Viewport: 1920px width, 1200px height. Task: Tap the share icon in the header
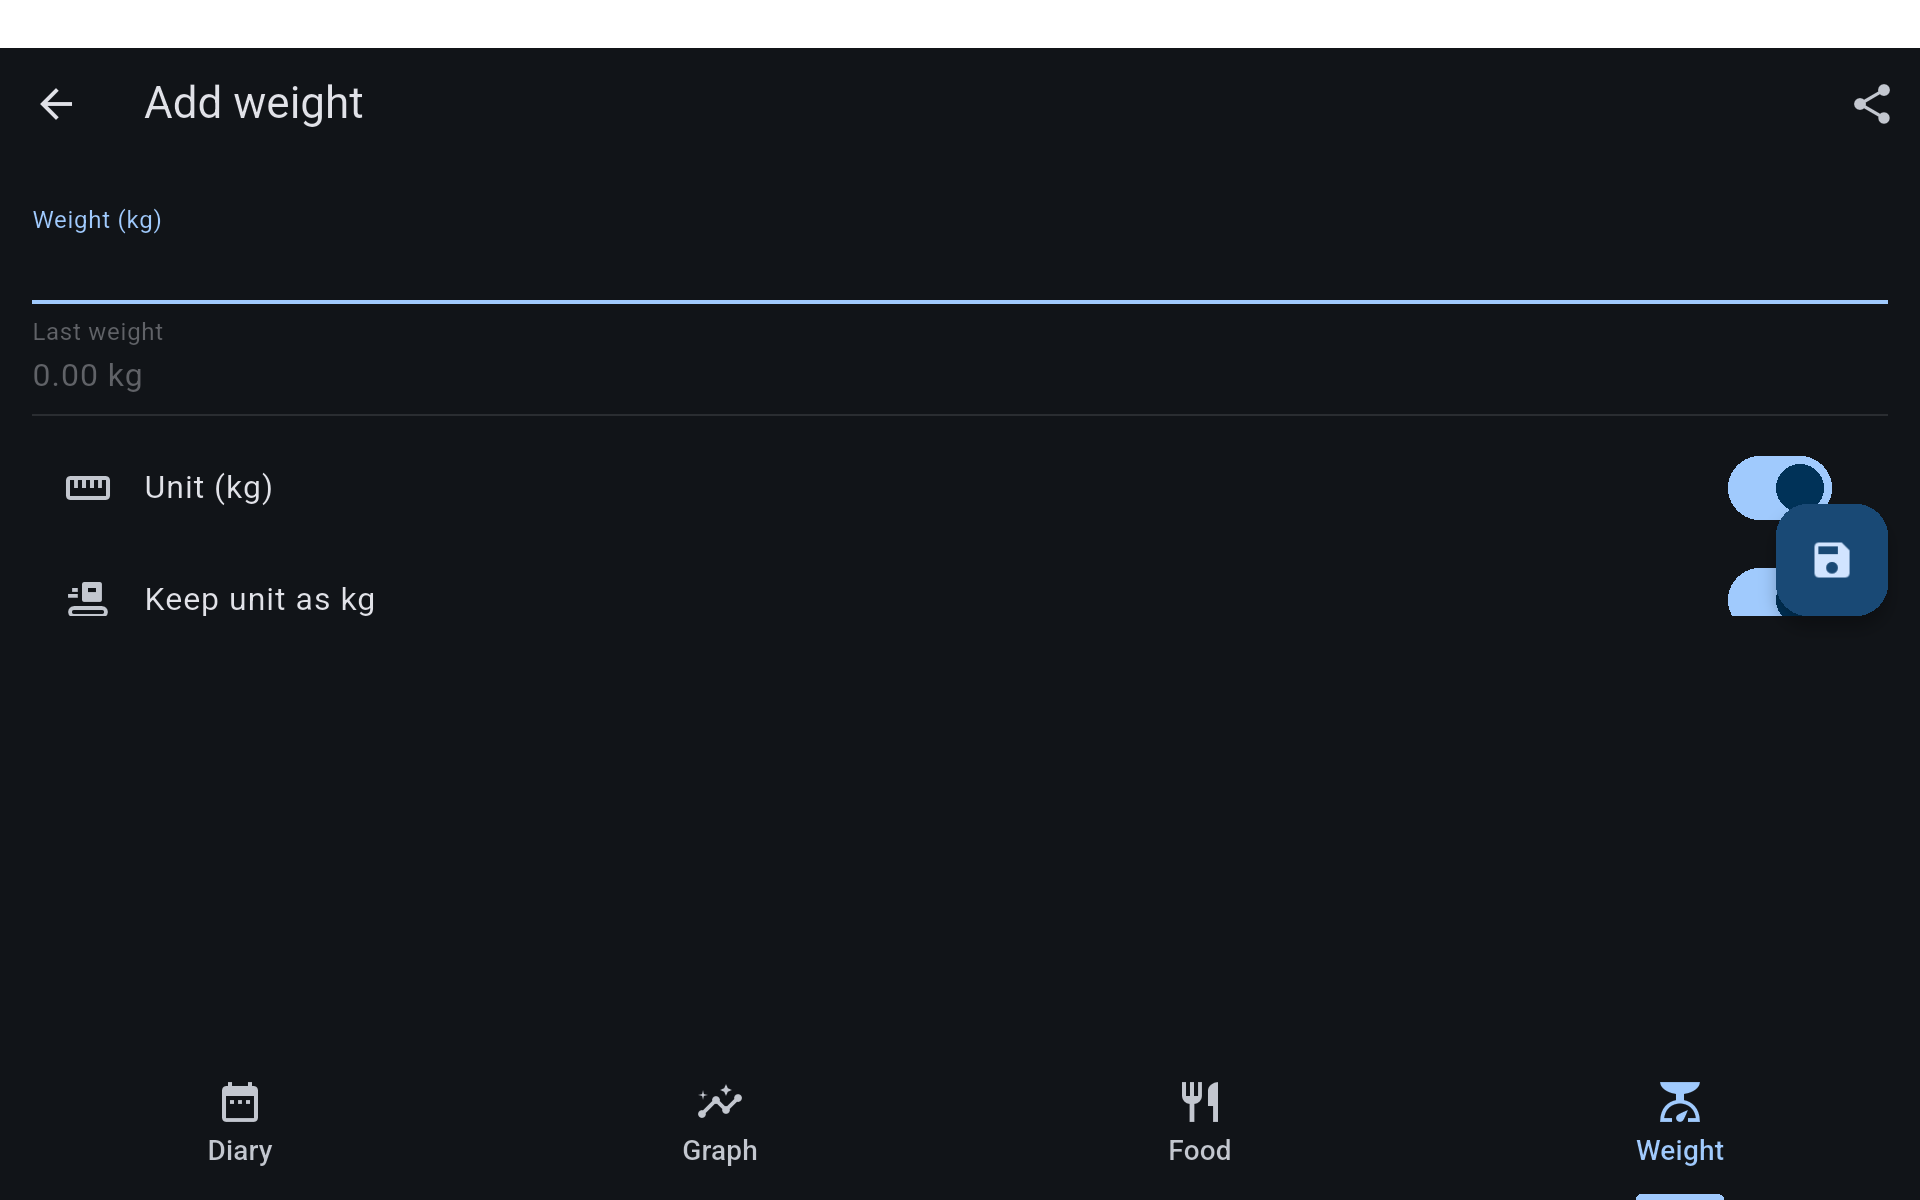[1871, 104]
